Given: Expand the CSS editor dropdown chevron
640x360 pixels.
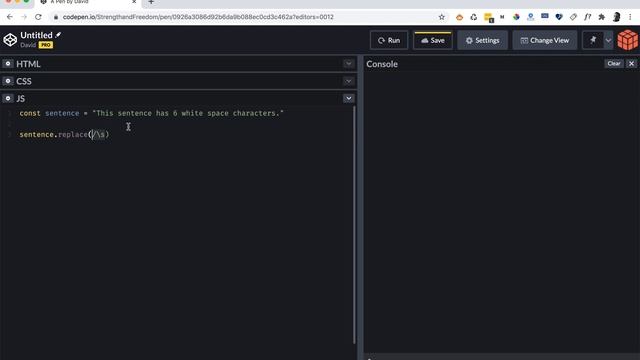Looking at the screenshot, I should (x=348, y=81).
